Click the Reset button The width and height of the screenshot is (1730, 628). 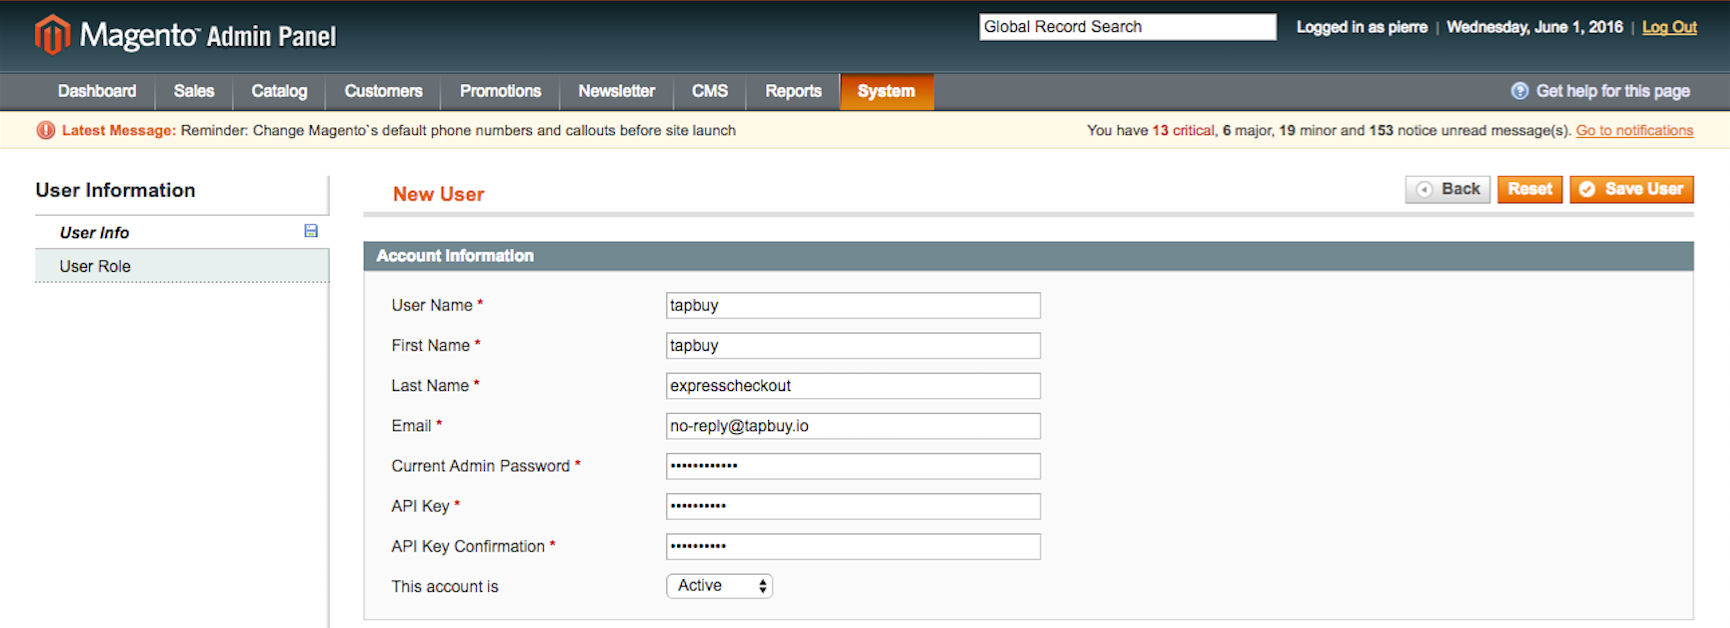[x=1530, y=189]
